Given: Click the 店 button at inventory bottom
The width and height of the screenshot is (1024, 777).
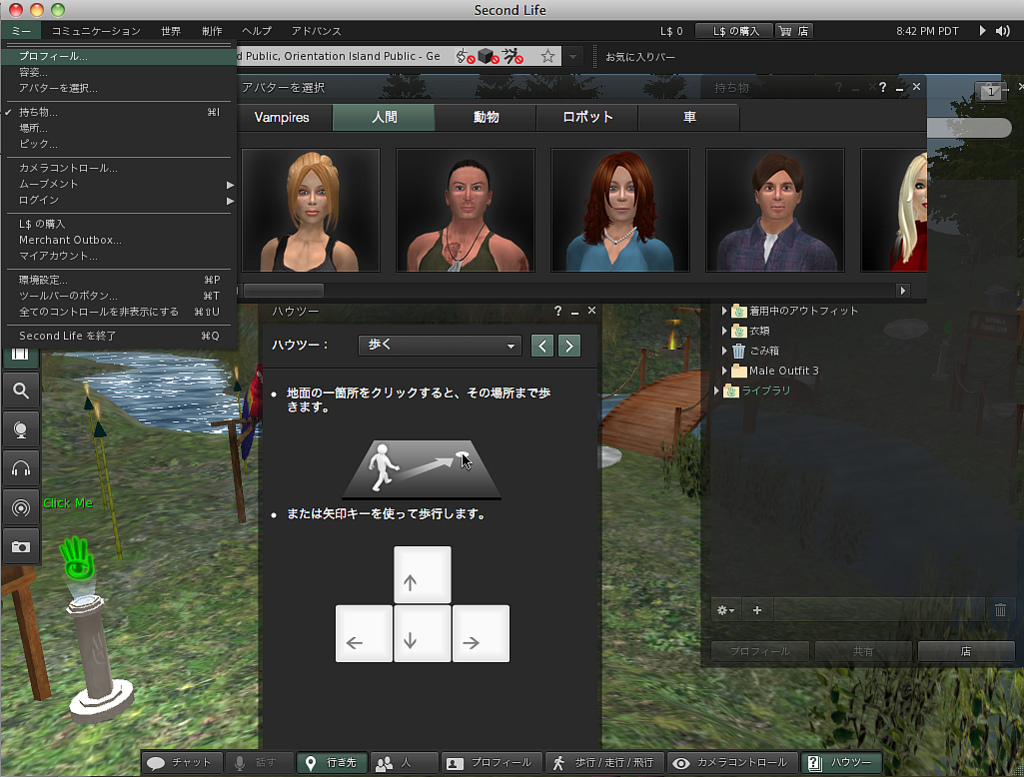Looking at the screenshot, I should pos(966,651).
